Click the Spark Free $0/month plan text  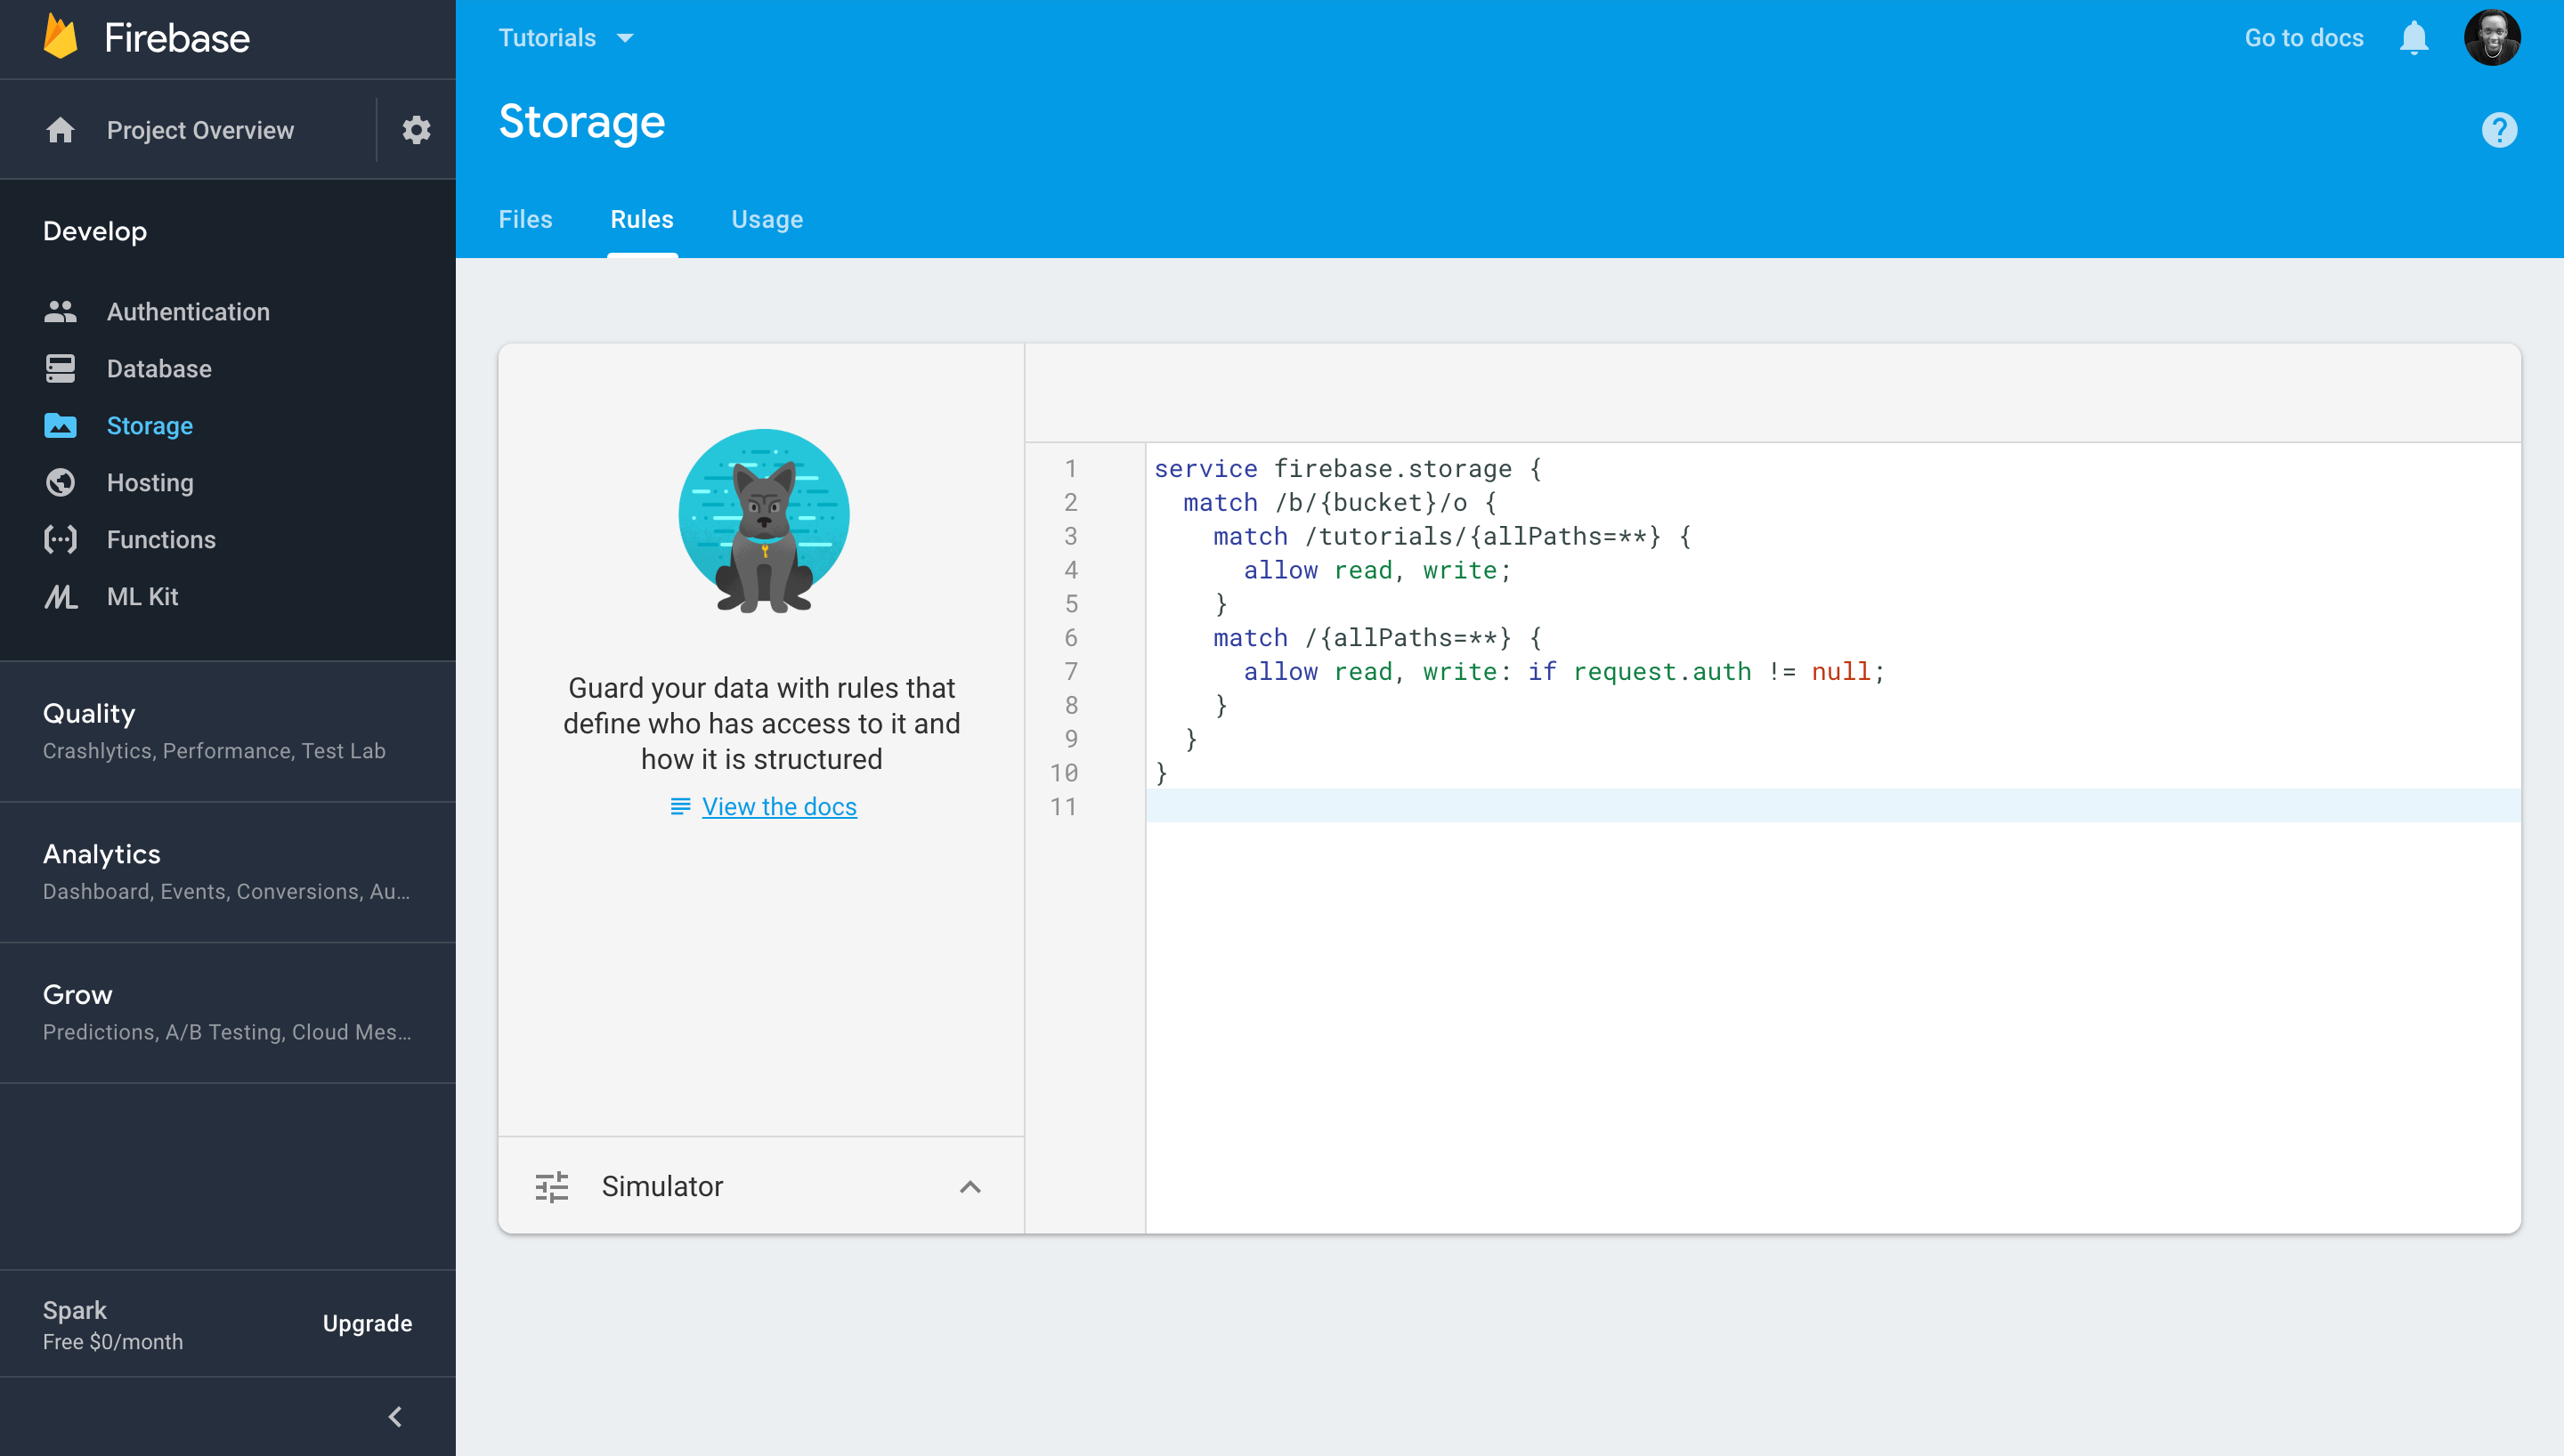point(113,1326)
